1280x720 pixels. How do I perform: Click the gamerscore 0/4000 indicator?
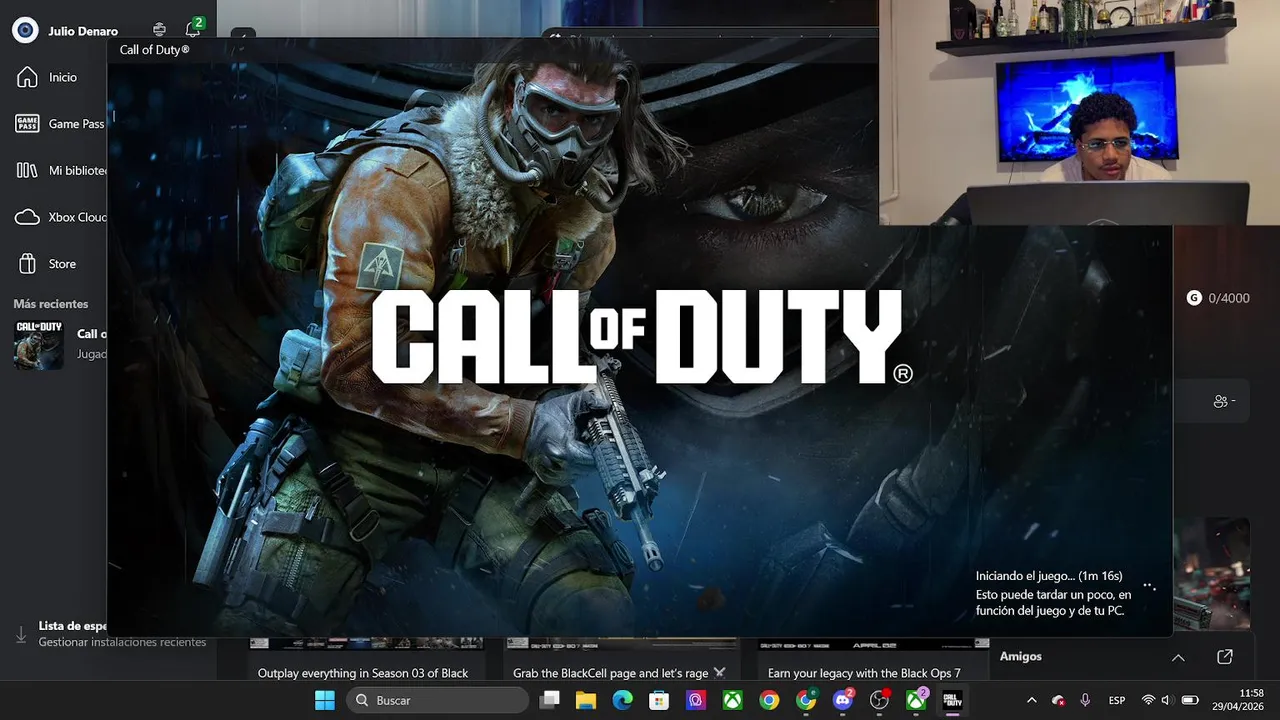(x=1218, y=298)
